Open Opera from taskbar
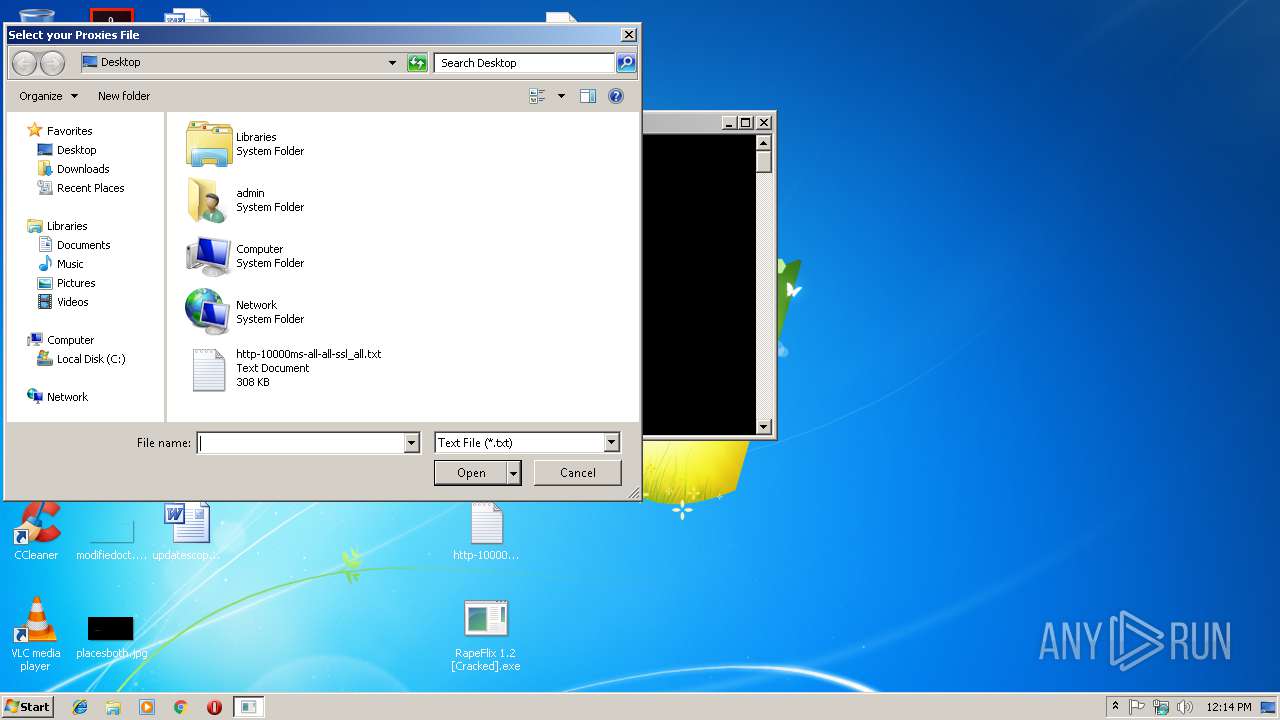The height and width of the screenshot is (720, 1280). click(214, 707)
